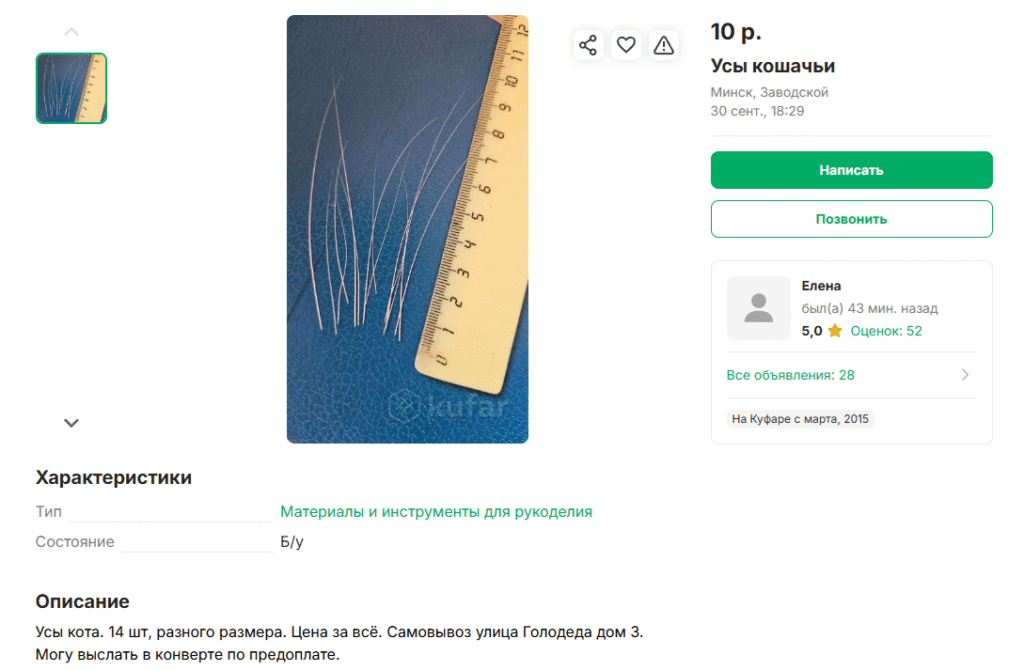
Task: Open Материалы и инструменты для рукоделия category
Action: pos(436,511)
